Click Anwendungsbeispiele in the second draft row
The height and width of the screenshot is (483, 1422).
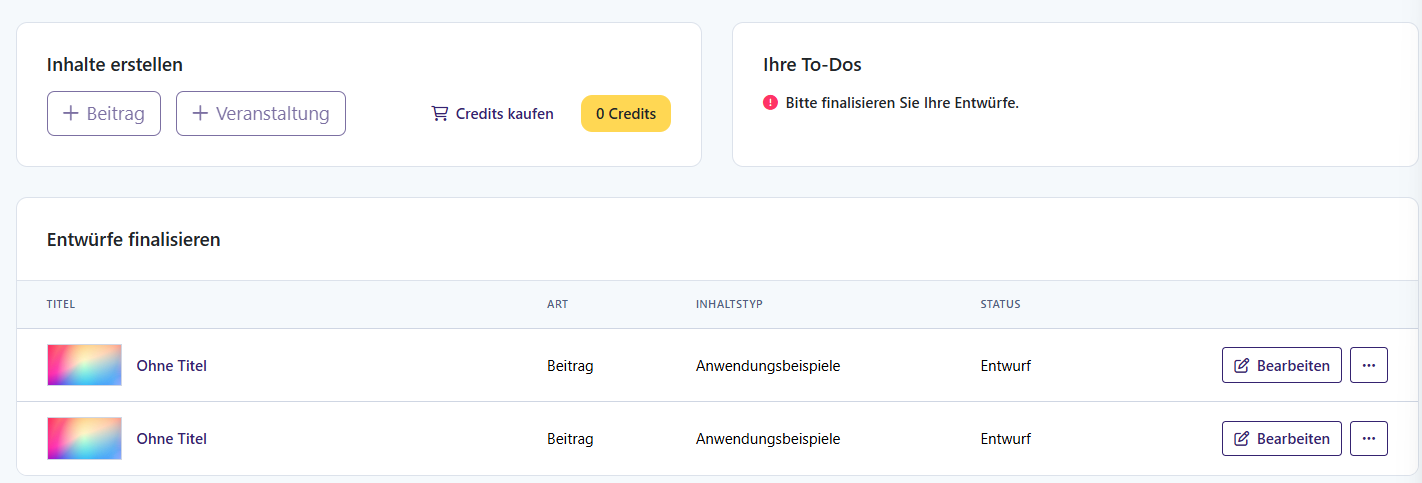tap(767, 439)
